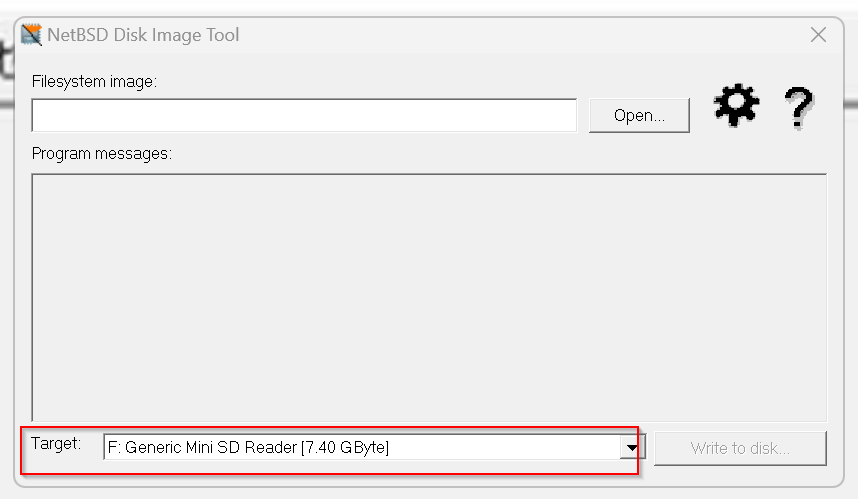Close the NetBSD Disk Image Tool window
858x499 pixels.
tap(818, 35)
